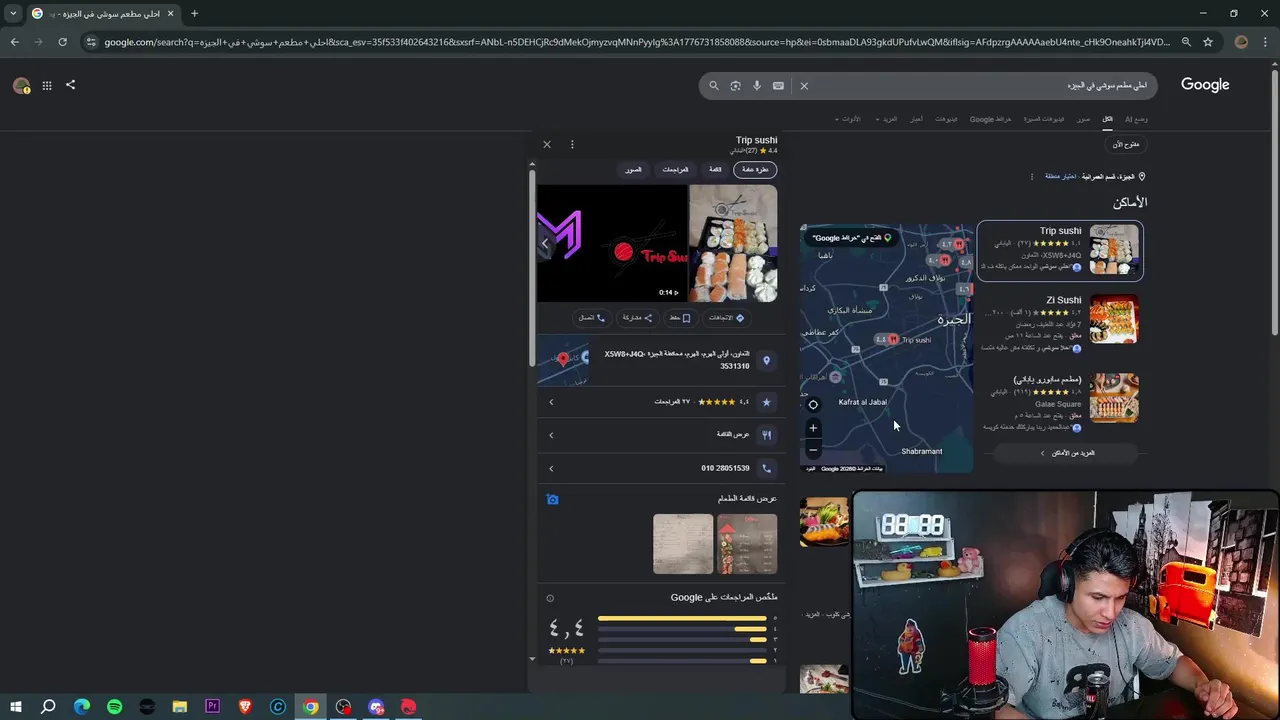
Task: Open Spotify from the taskbar
Action: tap(114, 707)
